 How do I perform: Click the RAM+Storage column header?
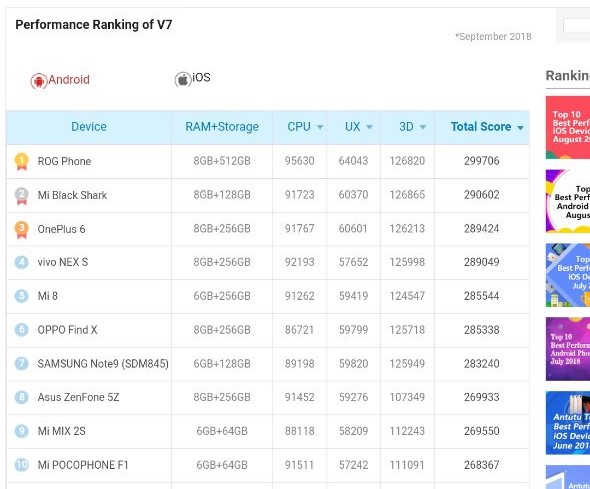click(x=222, y=127)
